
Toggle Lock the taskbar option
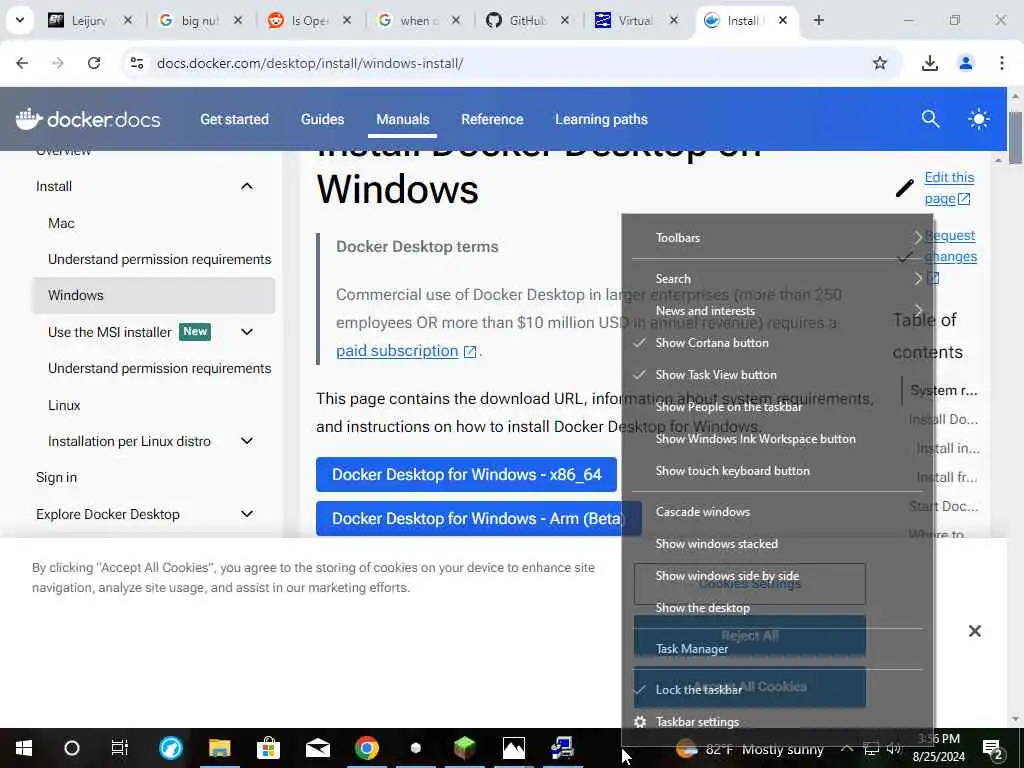click(x=777, y=690)
